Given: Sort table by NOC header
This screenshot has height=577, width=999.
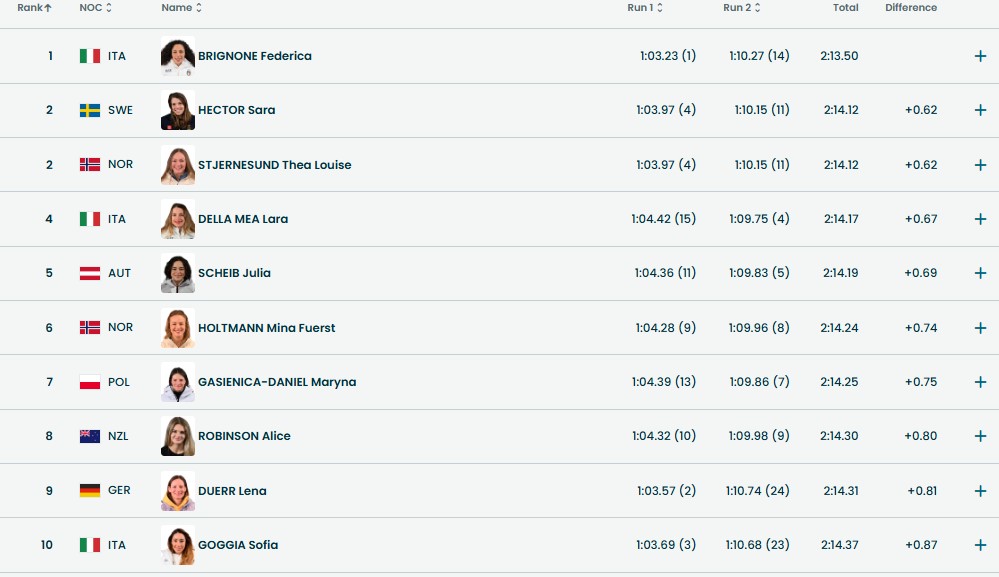Looking at the screenshot, I should (x=96, y=8).
